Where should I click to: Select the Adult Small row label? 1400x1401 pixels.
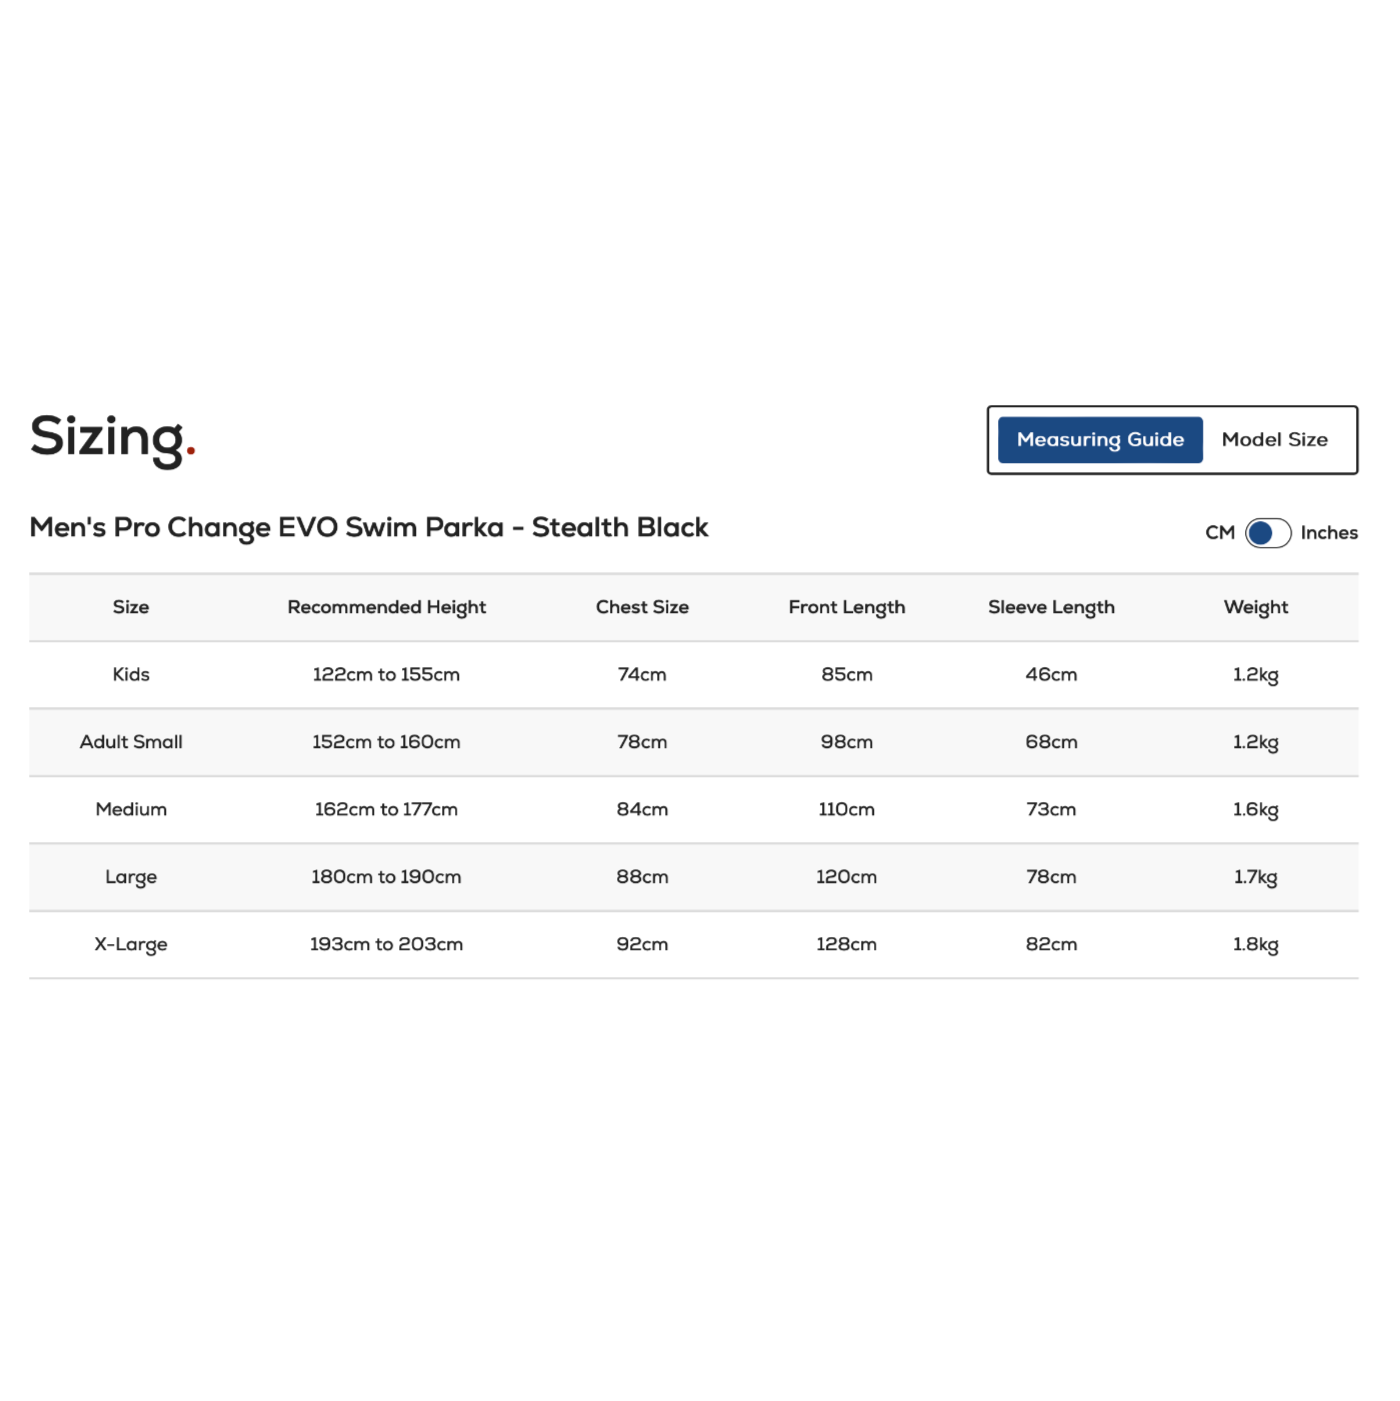(x=131, y=742)
